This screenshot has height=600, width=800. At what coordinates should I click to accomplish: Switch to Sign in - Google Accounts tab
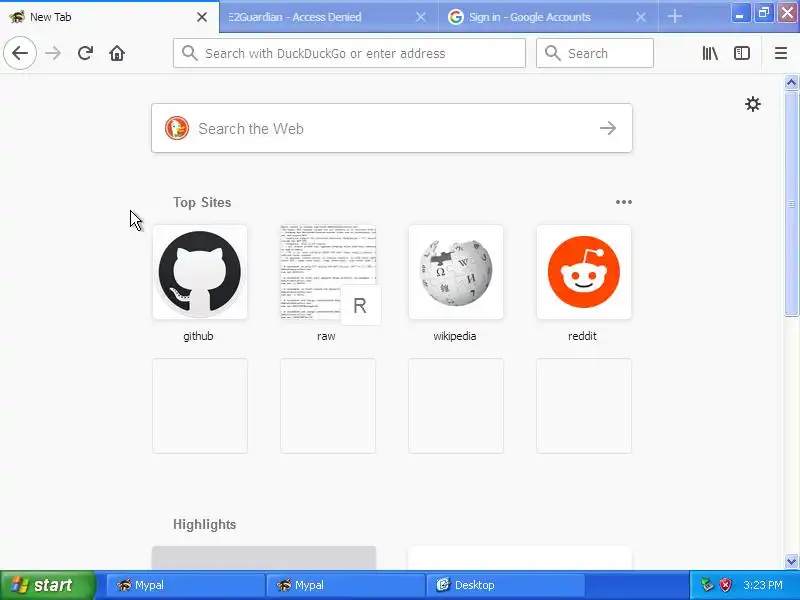[x=548, y=17]
